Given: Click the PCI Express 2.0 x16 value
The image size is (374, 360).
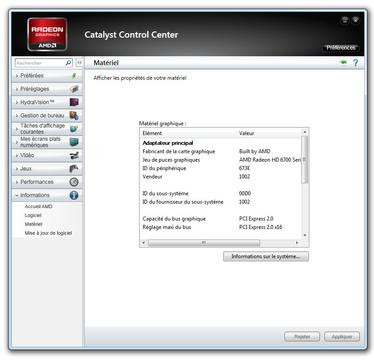Looking at the screenshot, I should click(x=261, y=227).
